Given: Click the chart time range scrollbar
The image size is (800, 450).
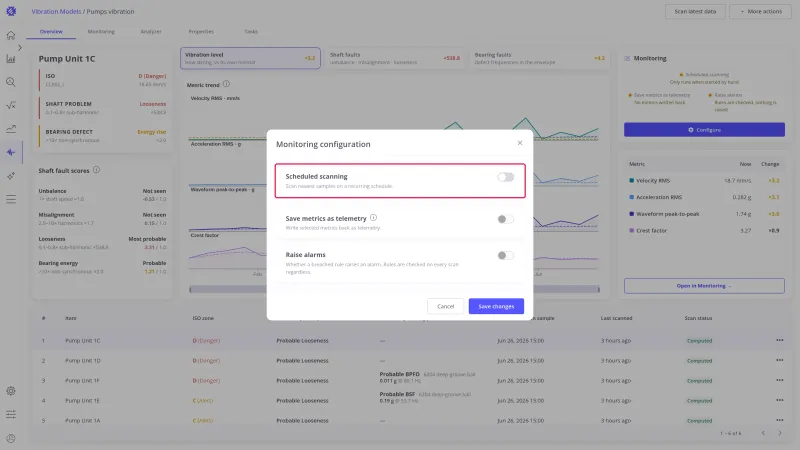Looking at the screenshot, I should point(394,289).
